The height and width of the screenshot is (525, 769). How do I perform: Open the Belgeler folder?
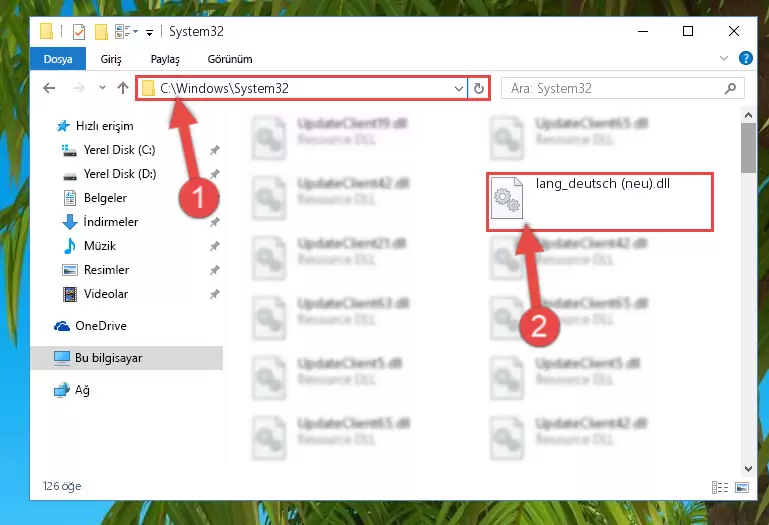click(x=105, y=198)
